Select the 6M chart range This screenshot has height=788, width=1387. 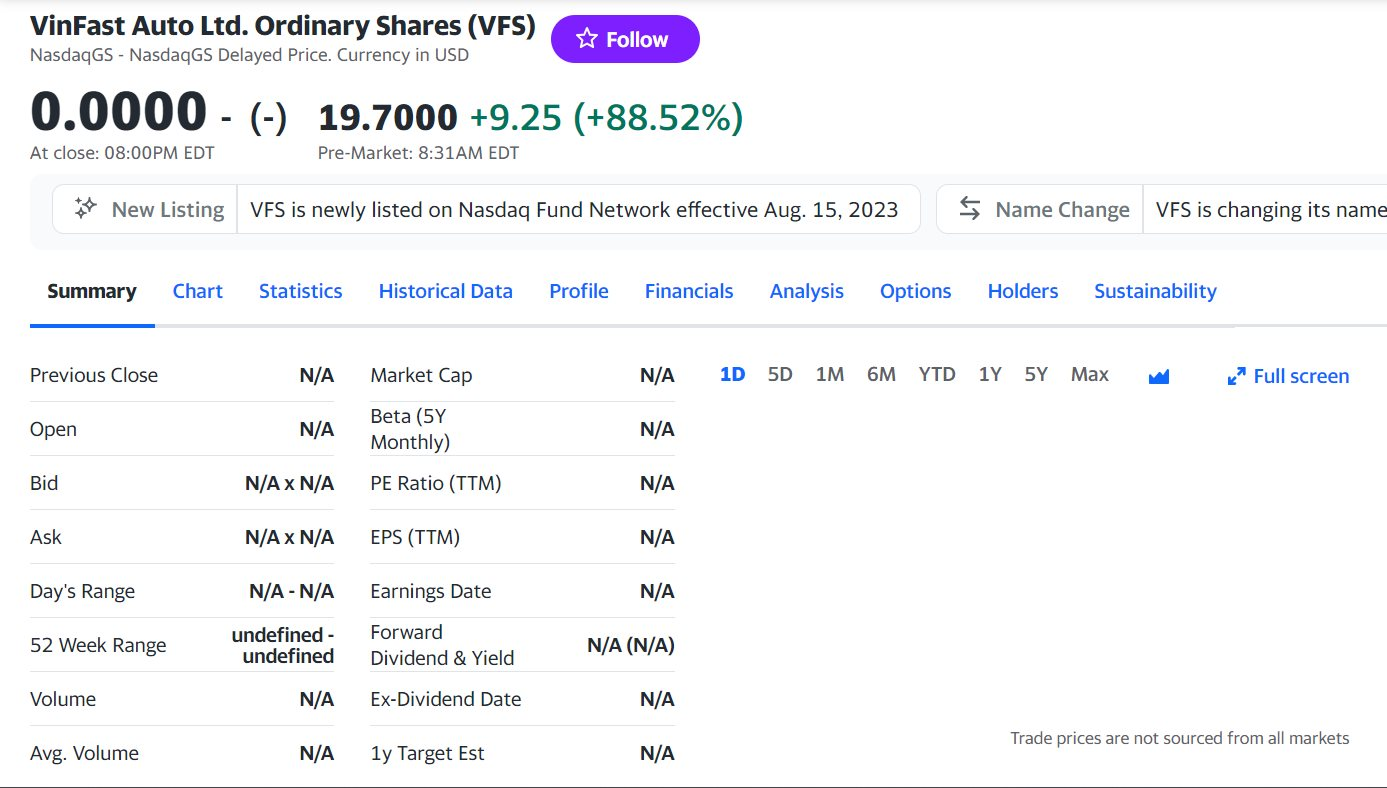coord(880,374)
